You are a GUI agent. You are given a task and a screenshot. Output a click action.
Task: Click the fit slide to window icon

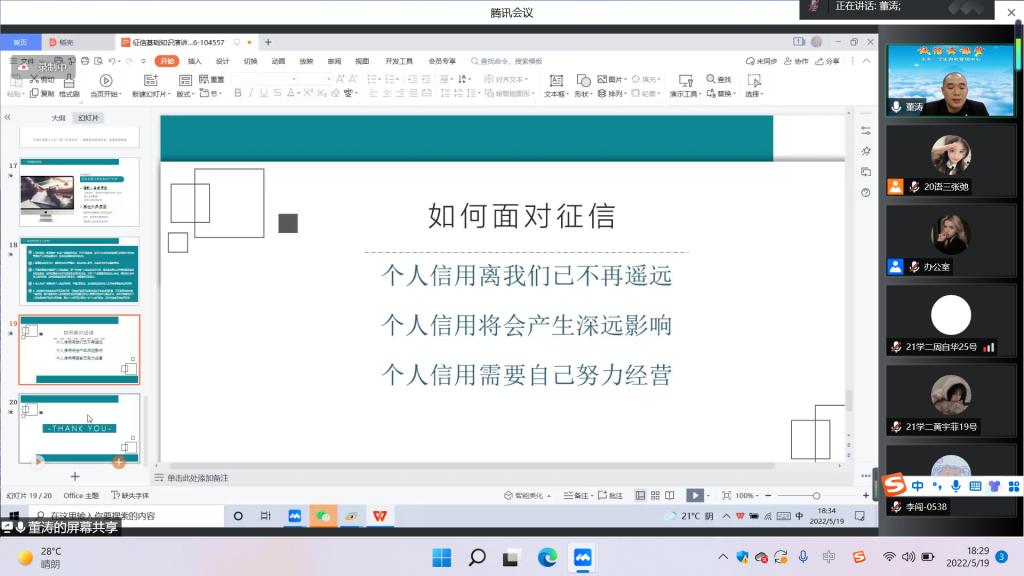coord(726,496)
